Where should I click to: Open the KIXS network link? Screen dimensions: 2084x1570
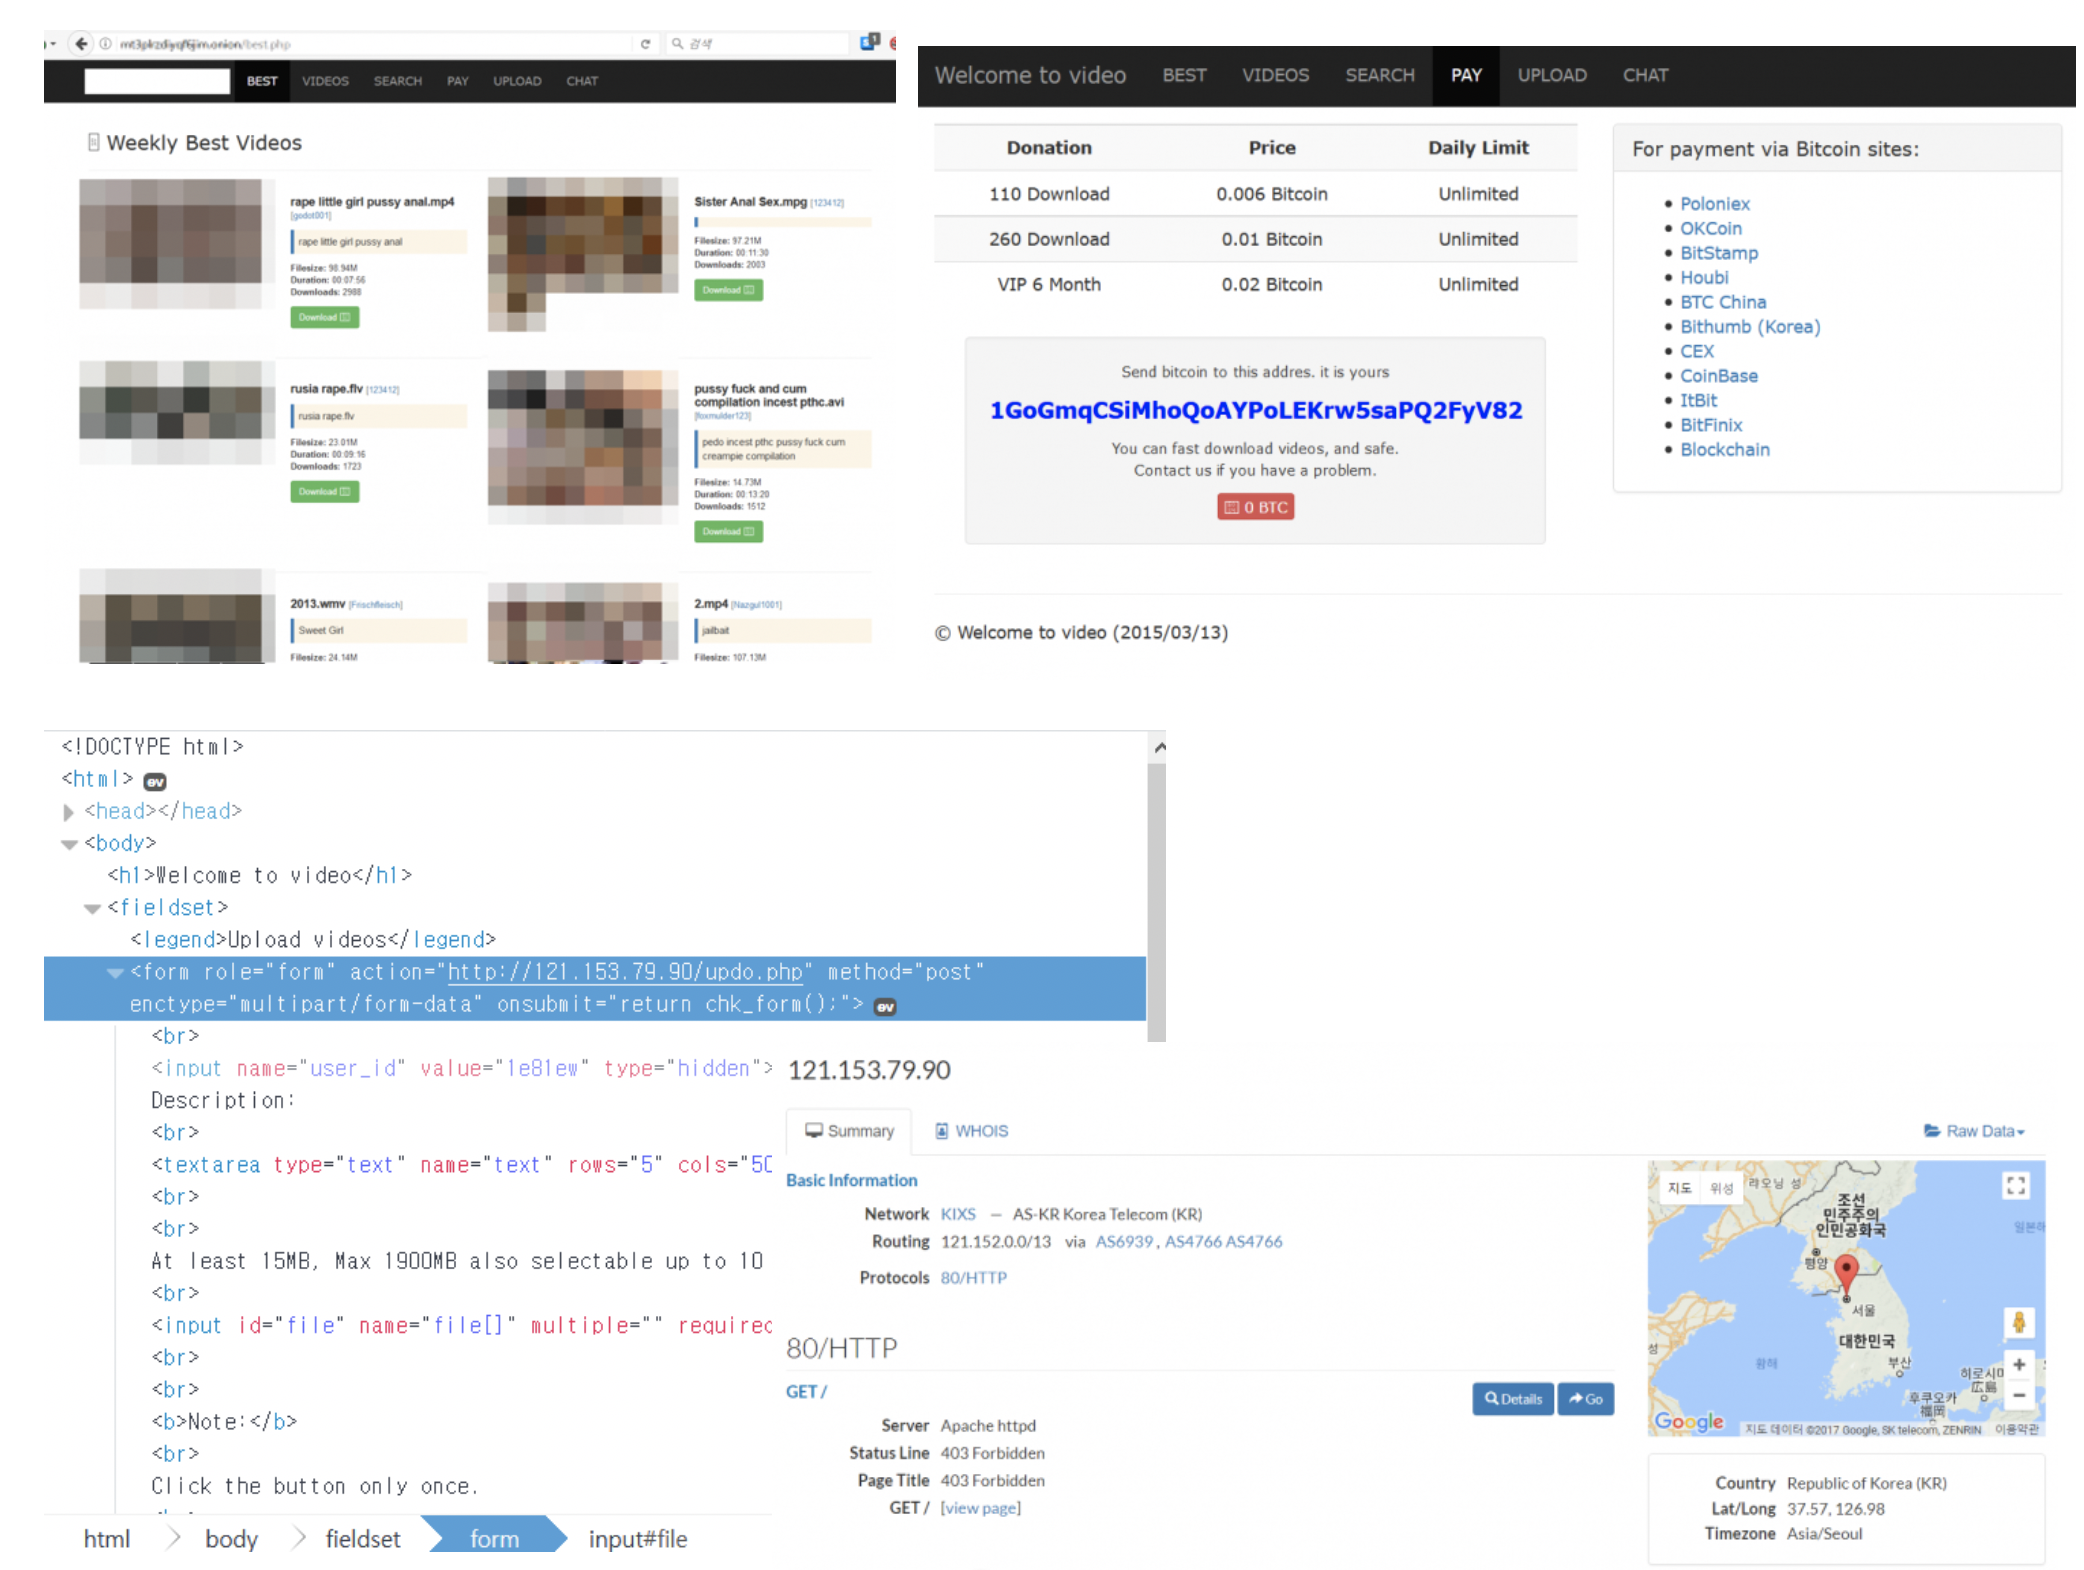coord(957,1214)
